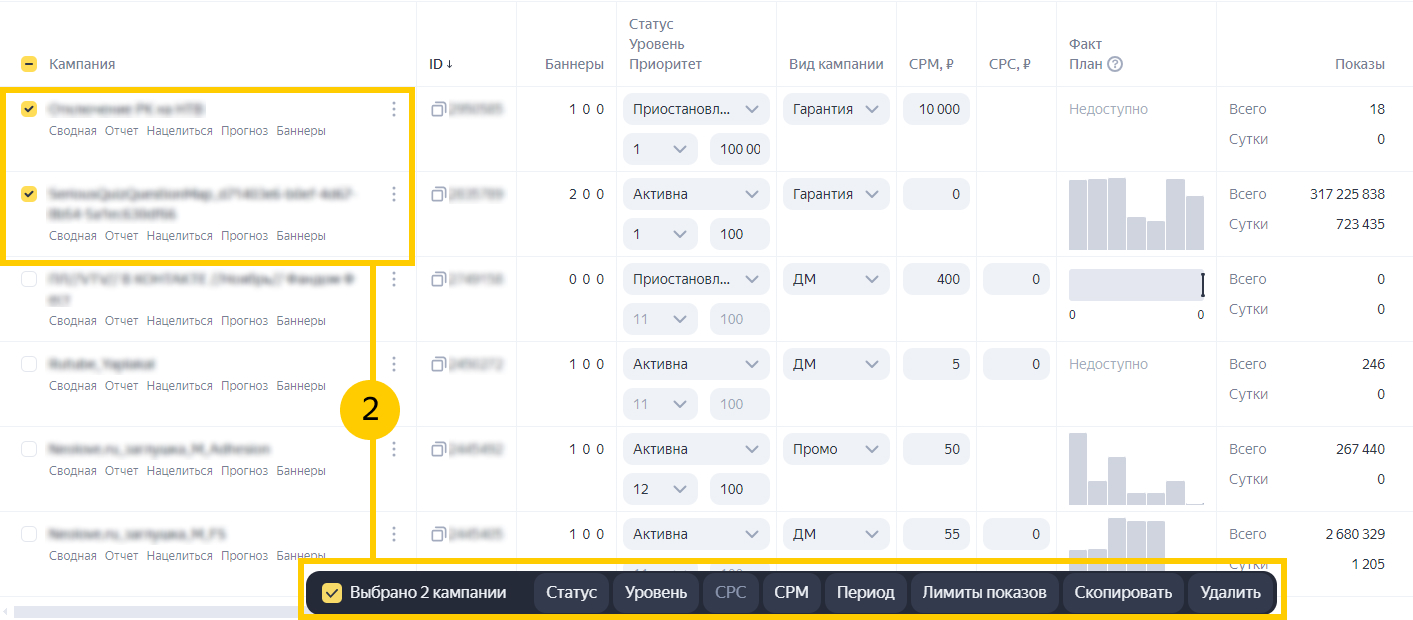The height and width of the screenshot is (620, 1413).
Task: Click the CPM input showing 400
Action: 936,278
